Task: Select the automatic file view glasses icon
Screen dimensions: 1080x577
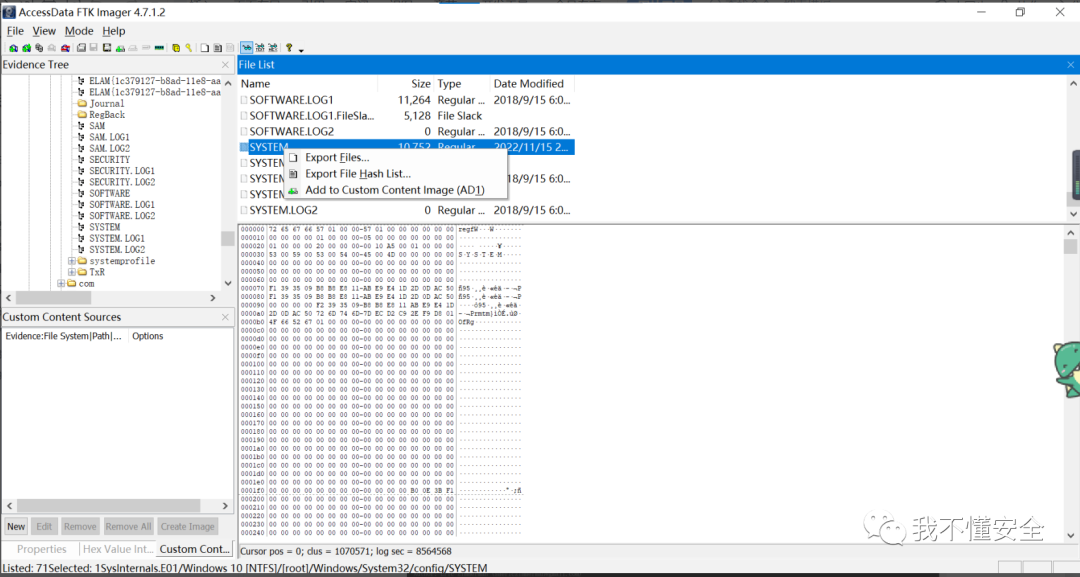Action: click(x=246, y=48)
